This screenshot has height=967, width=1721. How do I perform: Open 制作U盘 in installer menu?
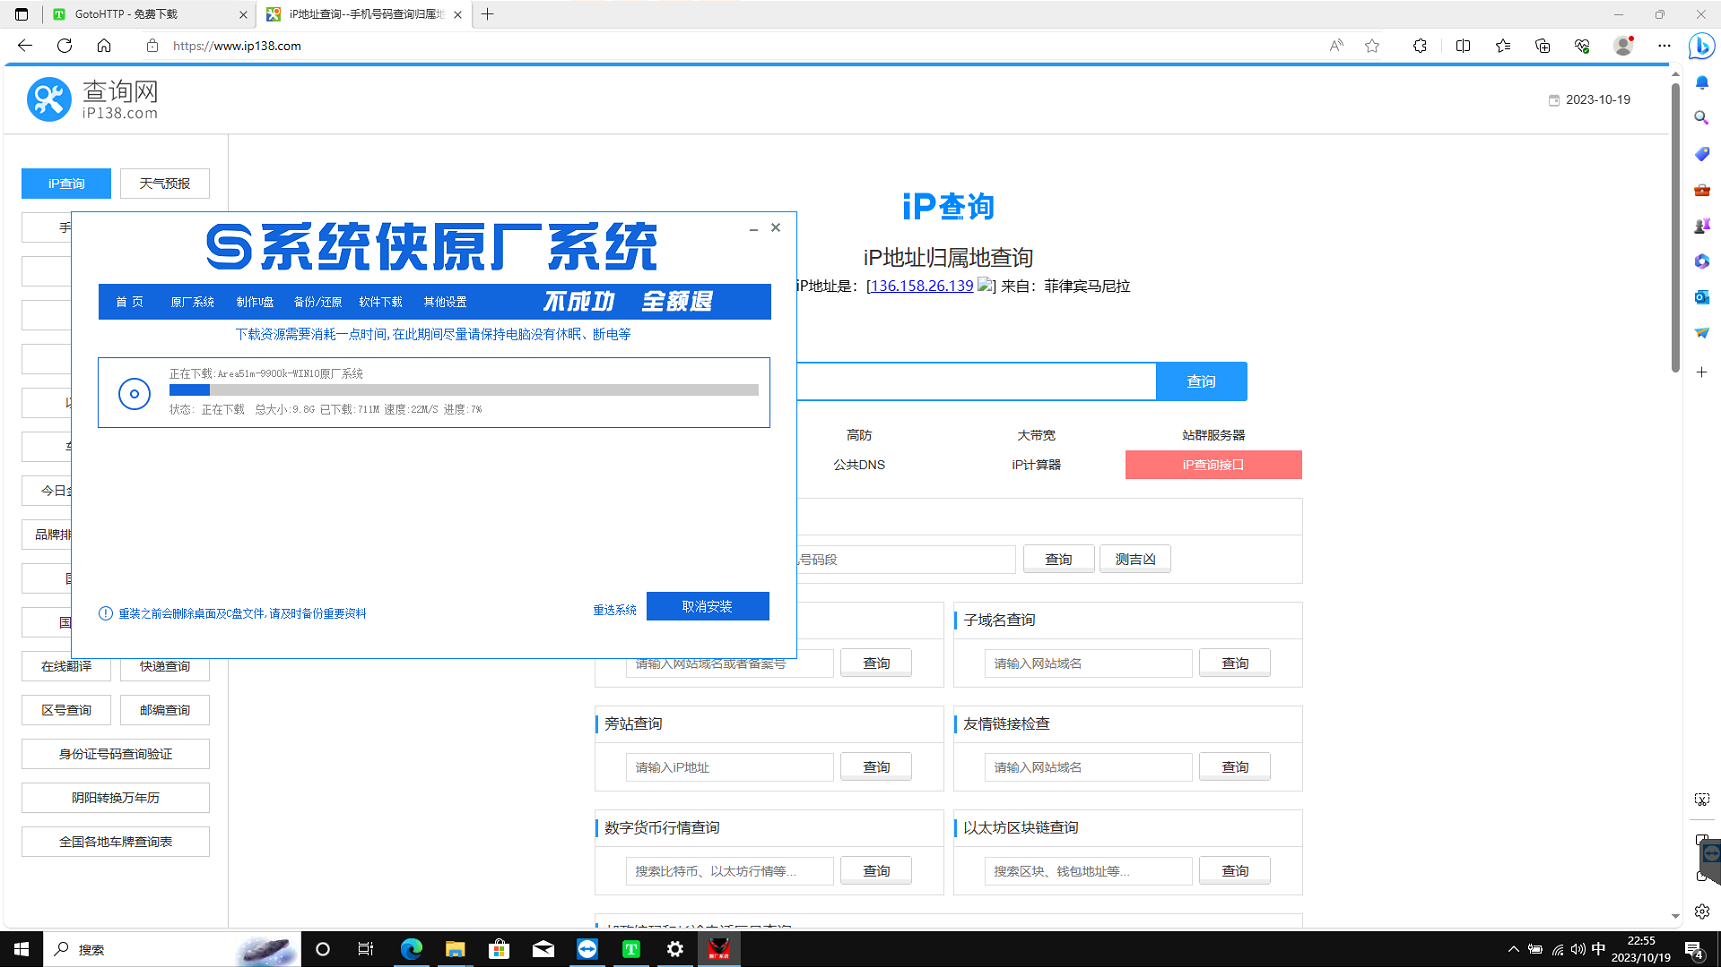pyautogui.click(x=255, y=302)
